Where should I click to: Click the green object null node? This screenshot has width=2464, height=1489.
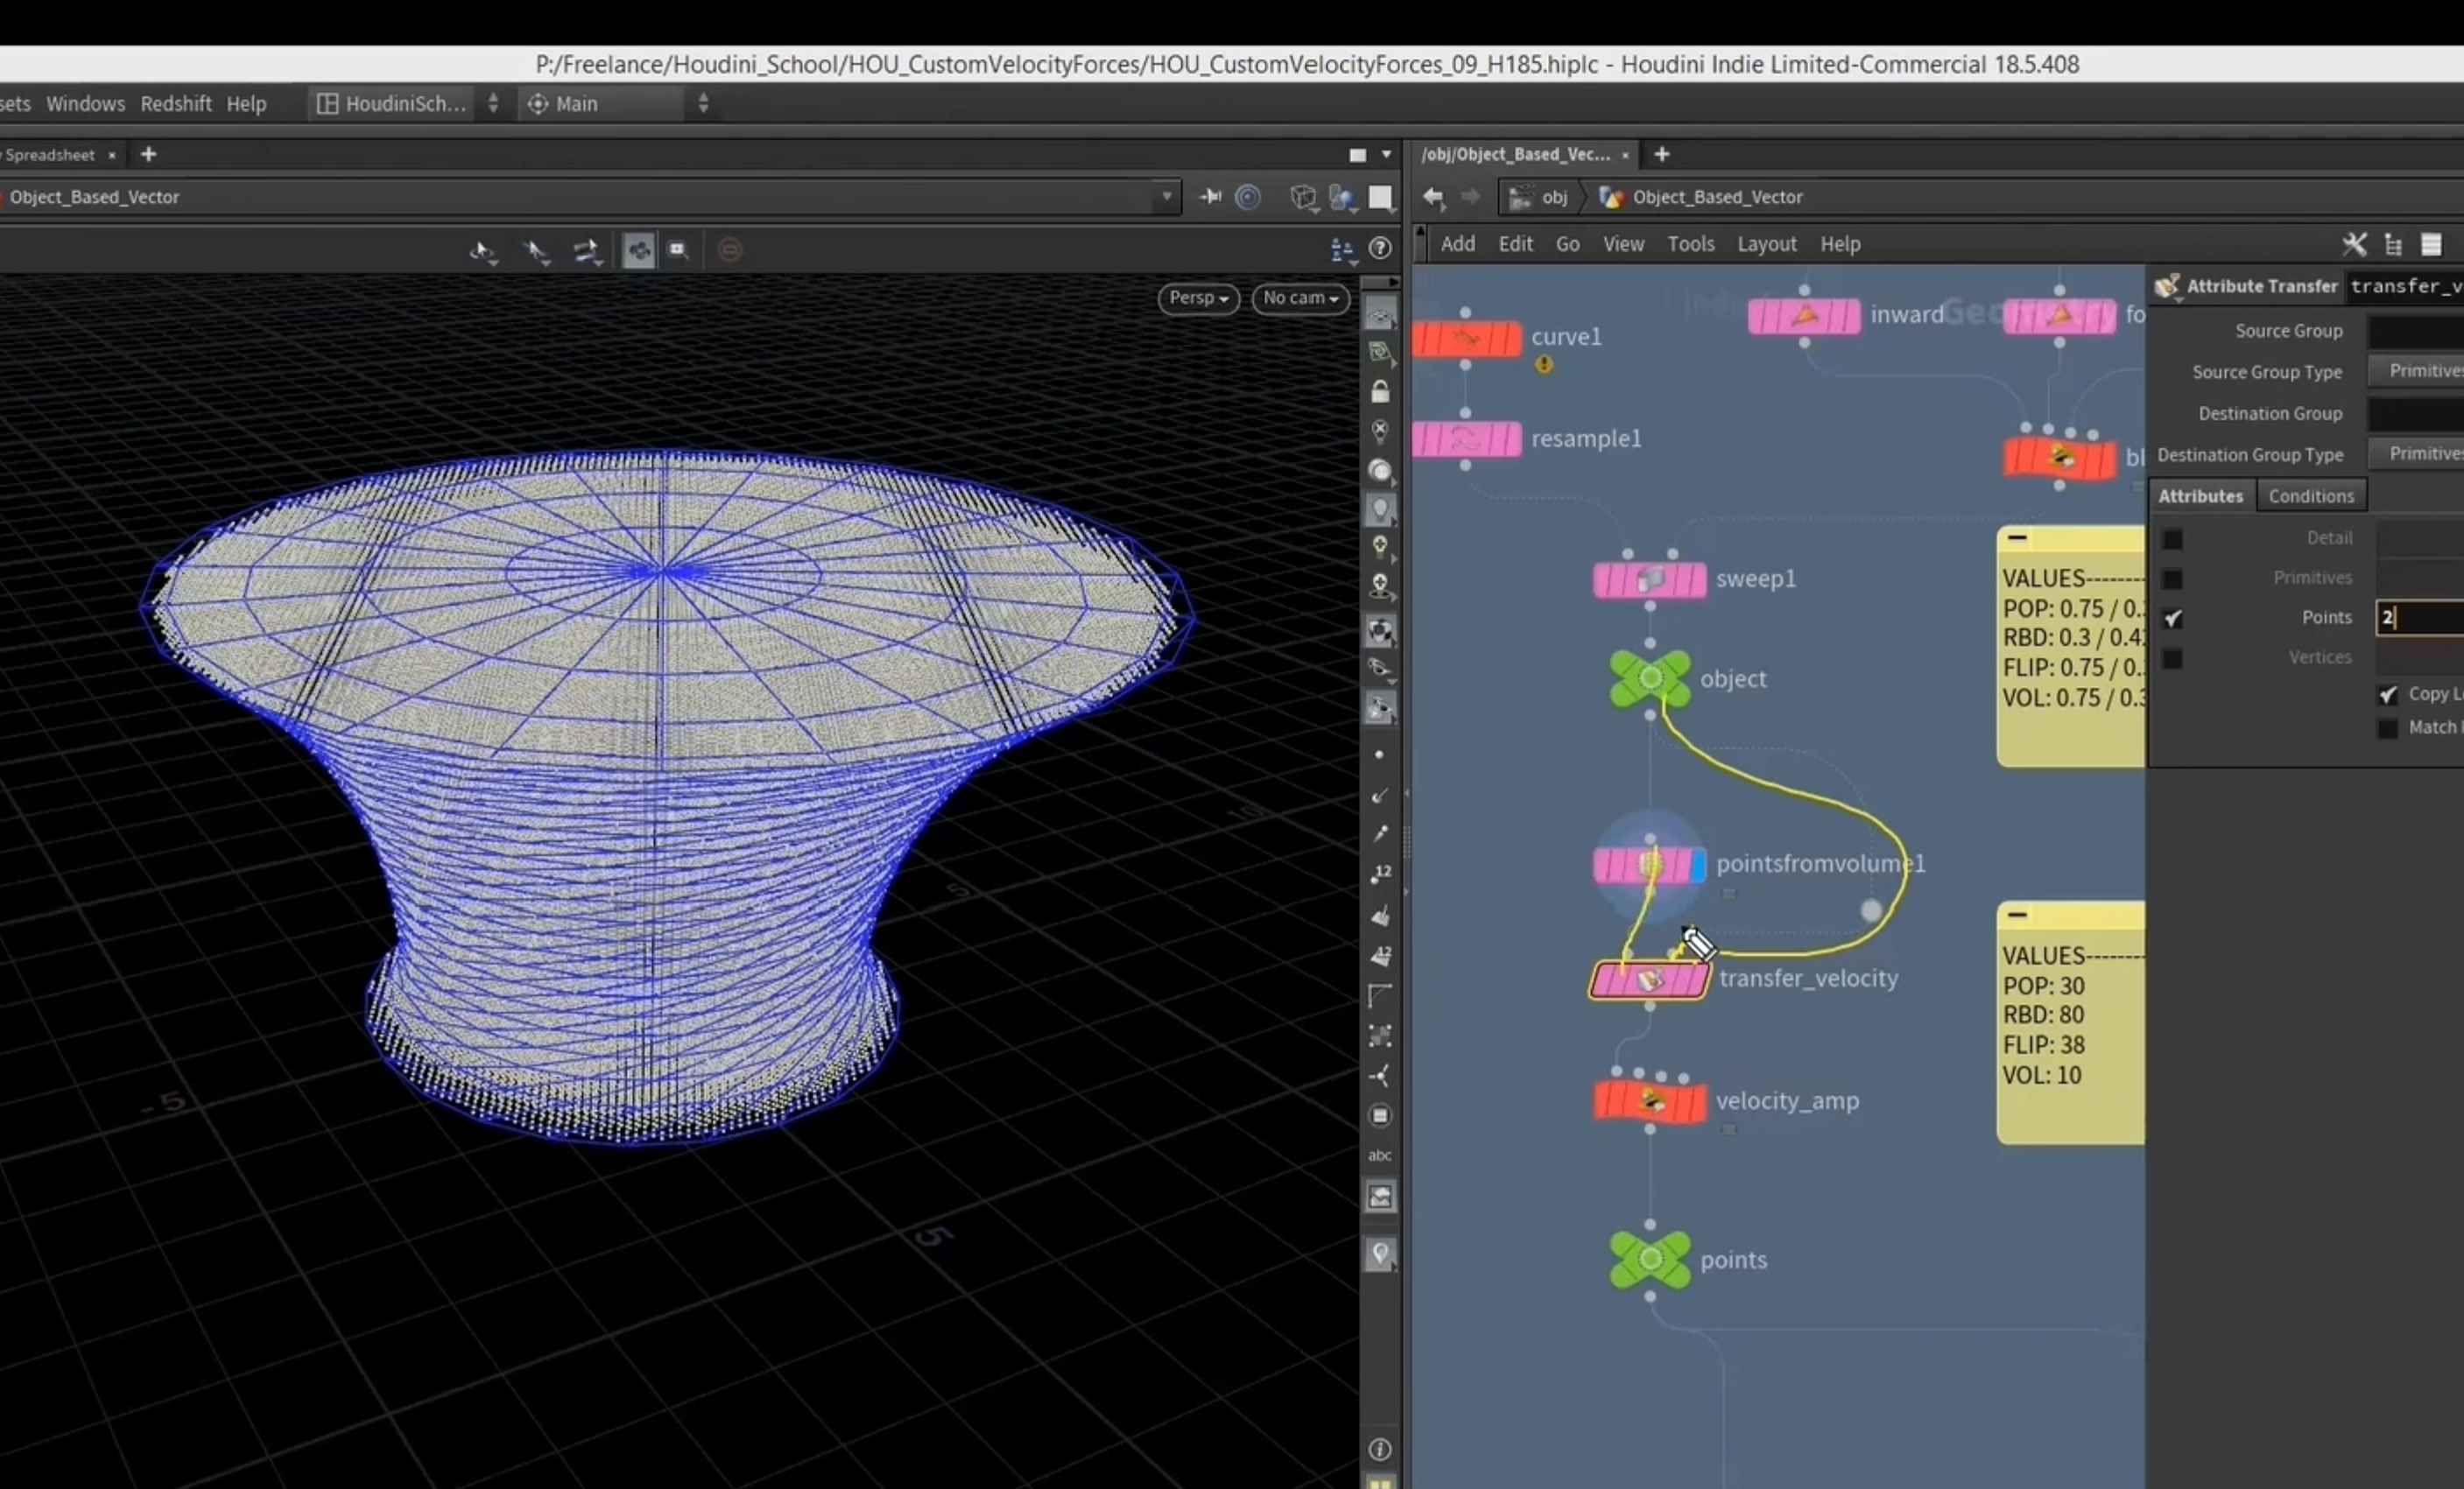point(1650,678)
